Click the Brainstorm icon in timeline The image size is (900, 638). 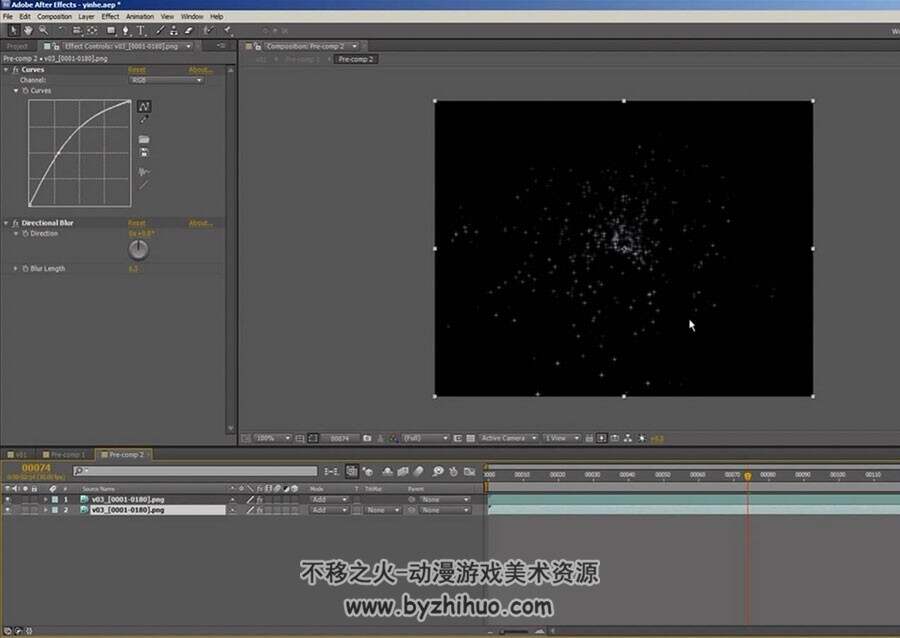pyautogui.click(x=438, y=471)
